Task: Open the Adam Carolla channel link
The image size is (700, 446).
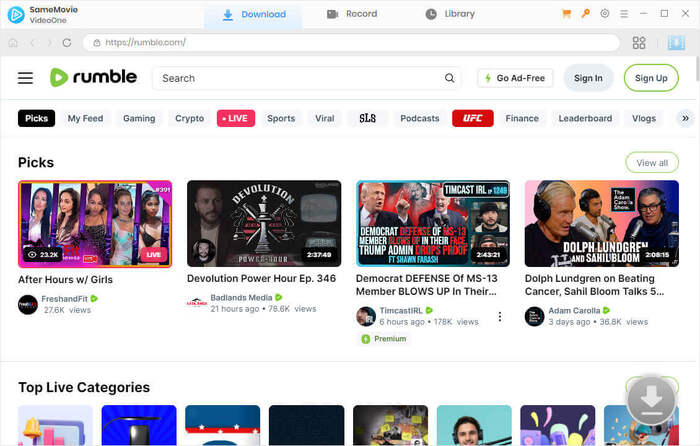Action: coord(574,310)
